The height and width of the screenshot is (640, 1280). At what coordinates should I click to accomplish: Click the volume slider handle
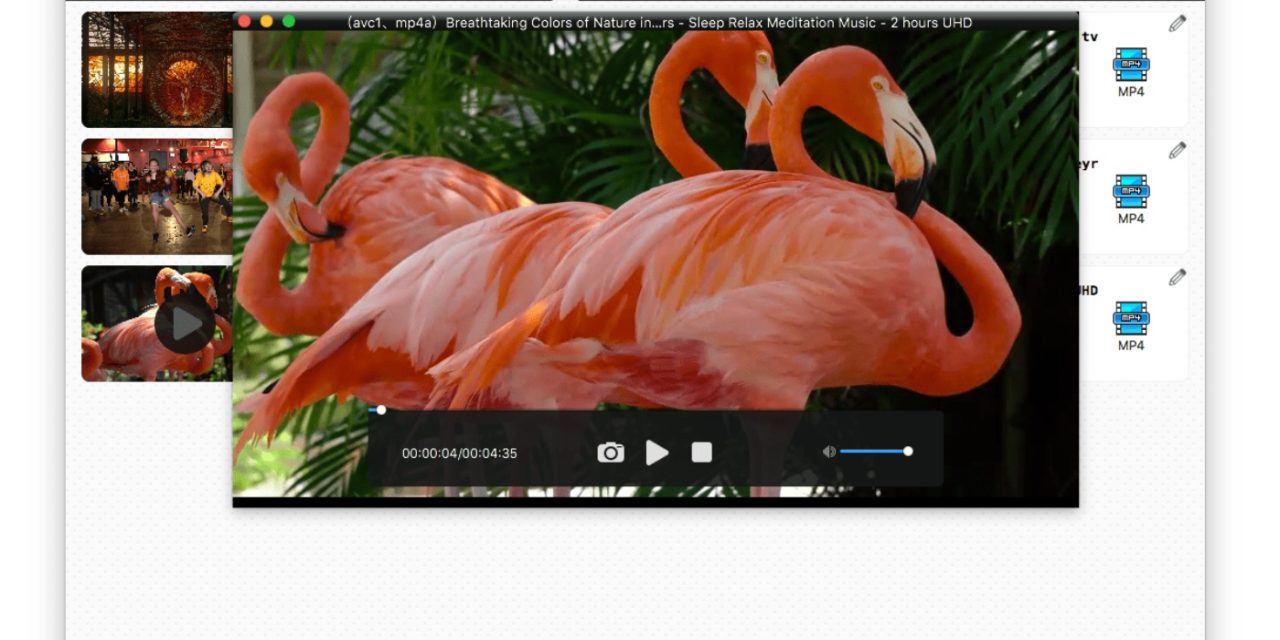(908, 451)
